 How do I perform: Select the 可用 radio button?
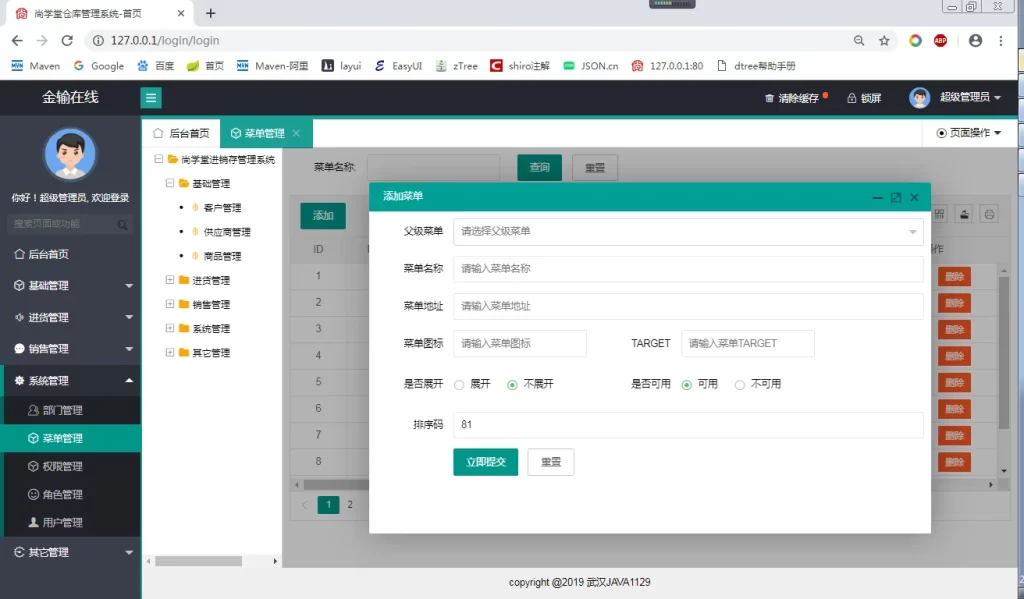687,384
